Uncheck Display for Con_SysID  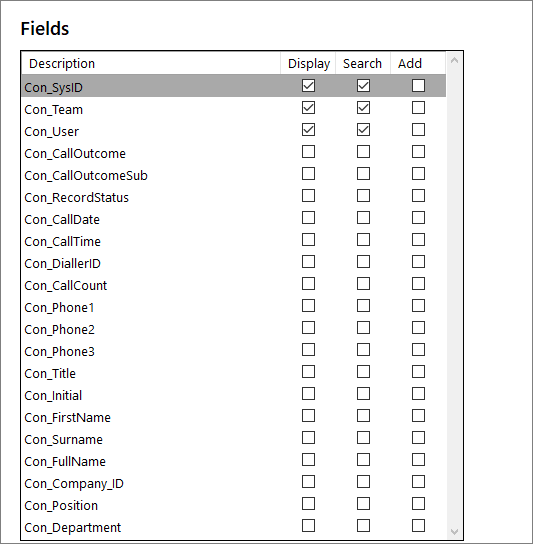click(308, 86)
